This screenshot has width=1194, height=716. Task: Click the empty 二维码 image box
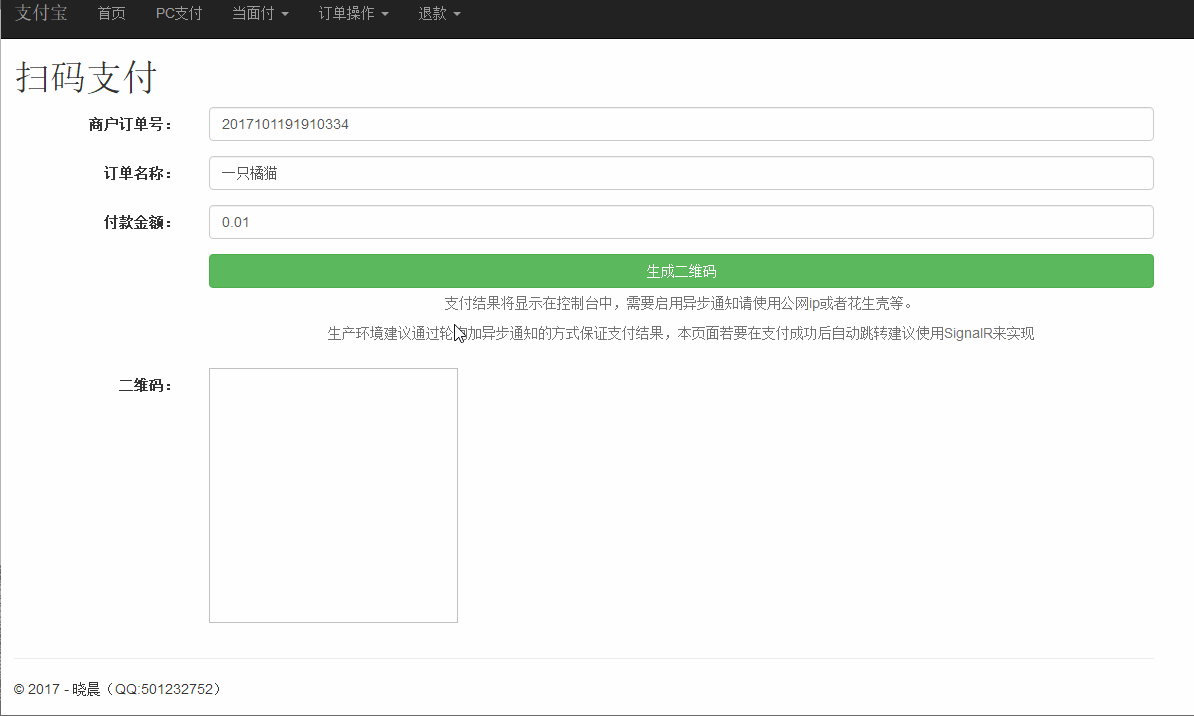[333, 495]
